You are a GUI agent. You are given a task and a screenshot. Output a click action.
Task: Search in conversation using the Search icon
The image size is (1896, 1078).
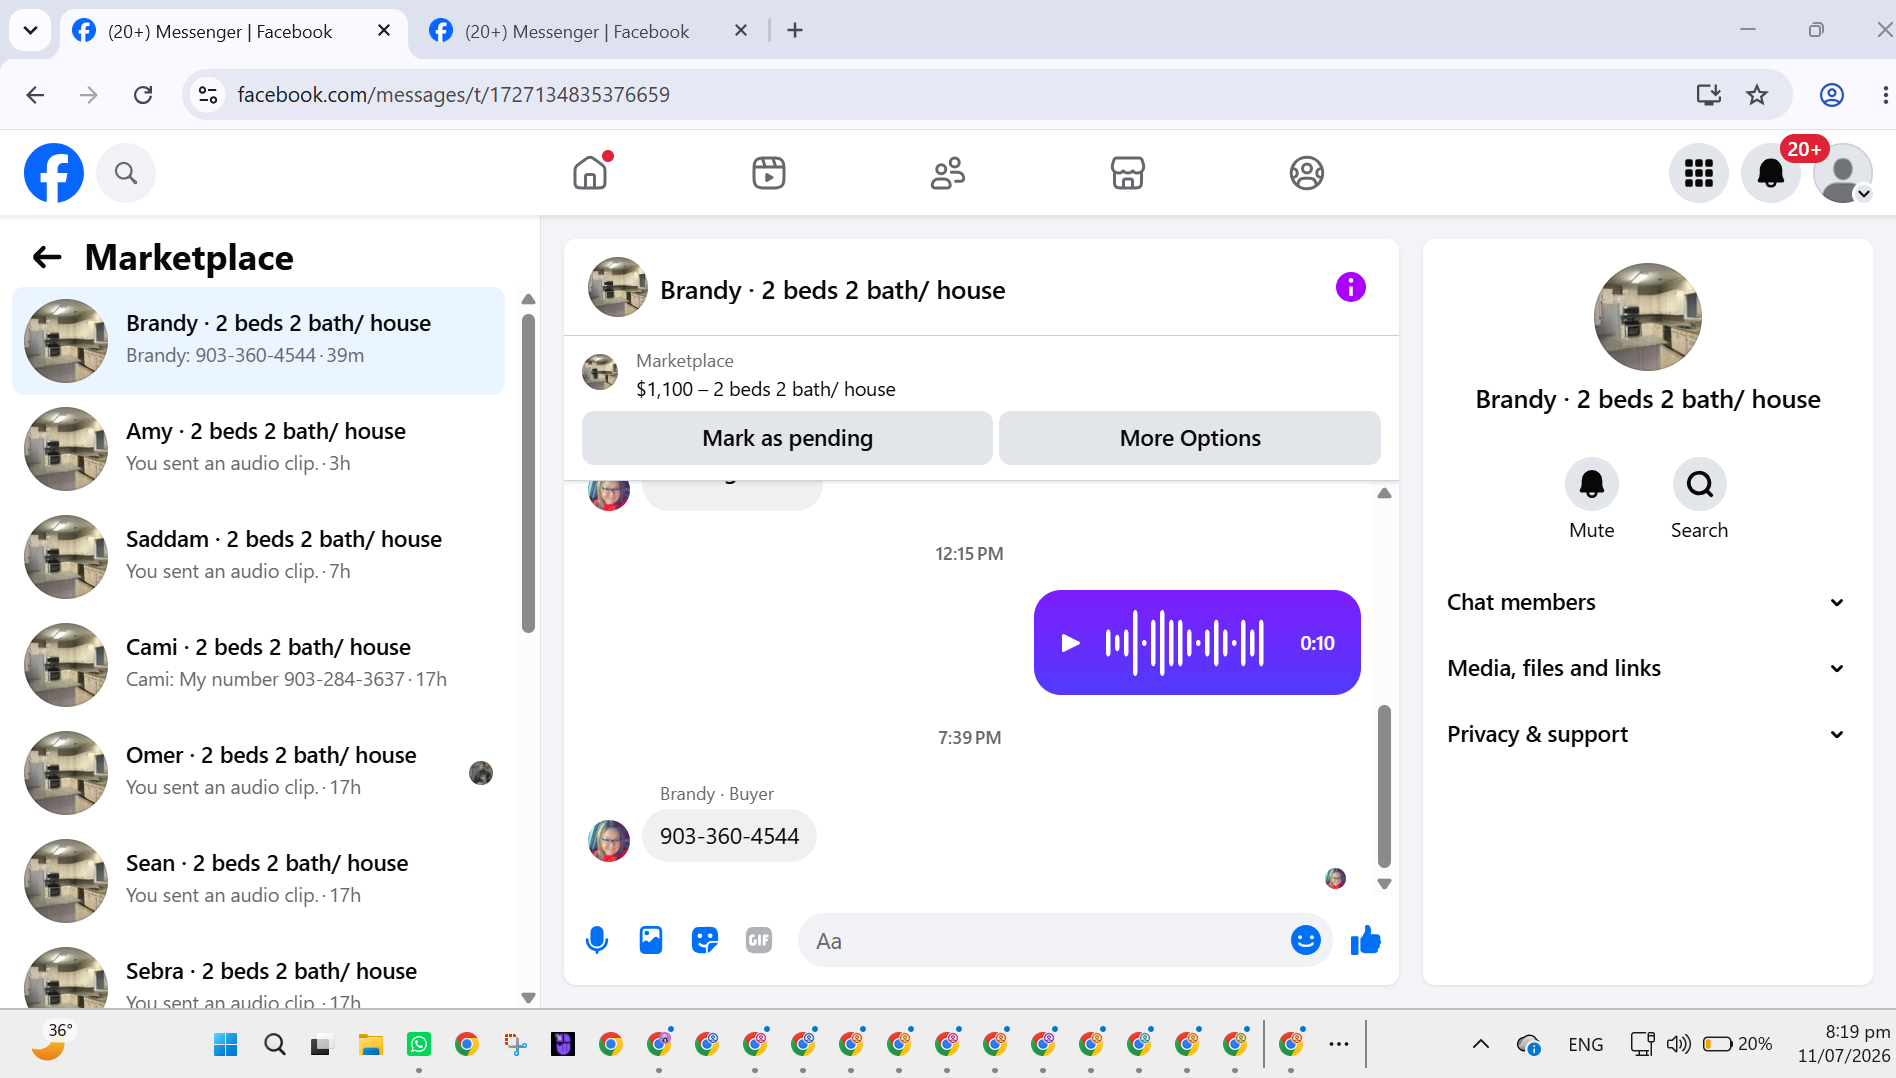click(x=1700, y=484)
